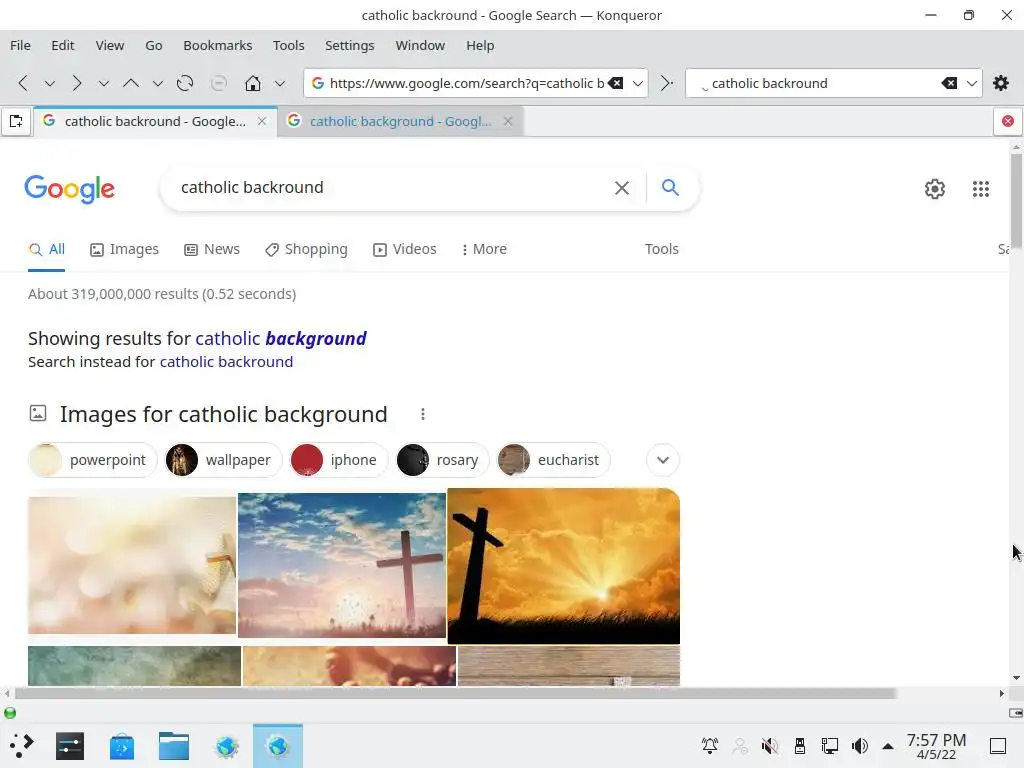Open the File menu
The image size is (1024, 768).
pyautogui.click(x=20, y=46)
